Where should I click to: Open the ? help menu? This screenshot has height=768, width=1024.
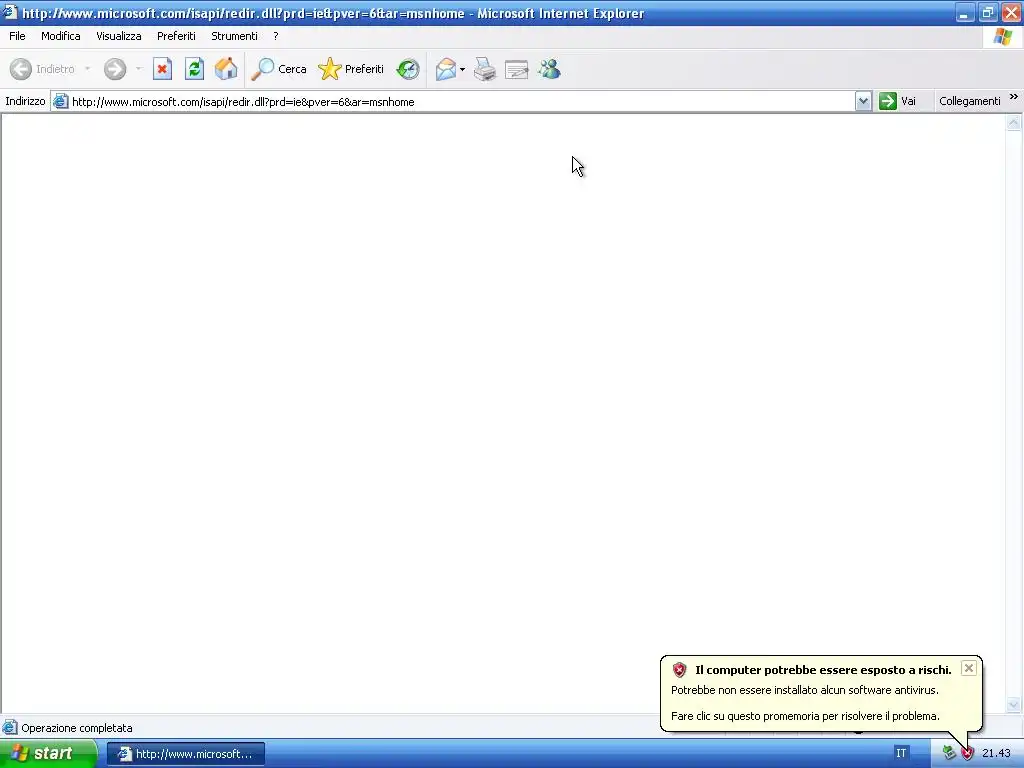276,36
